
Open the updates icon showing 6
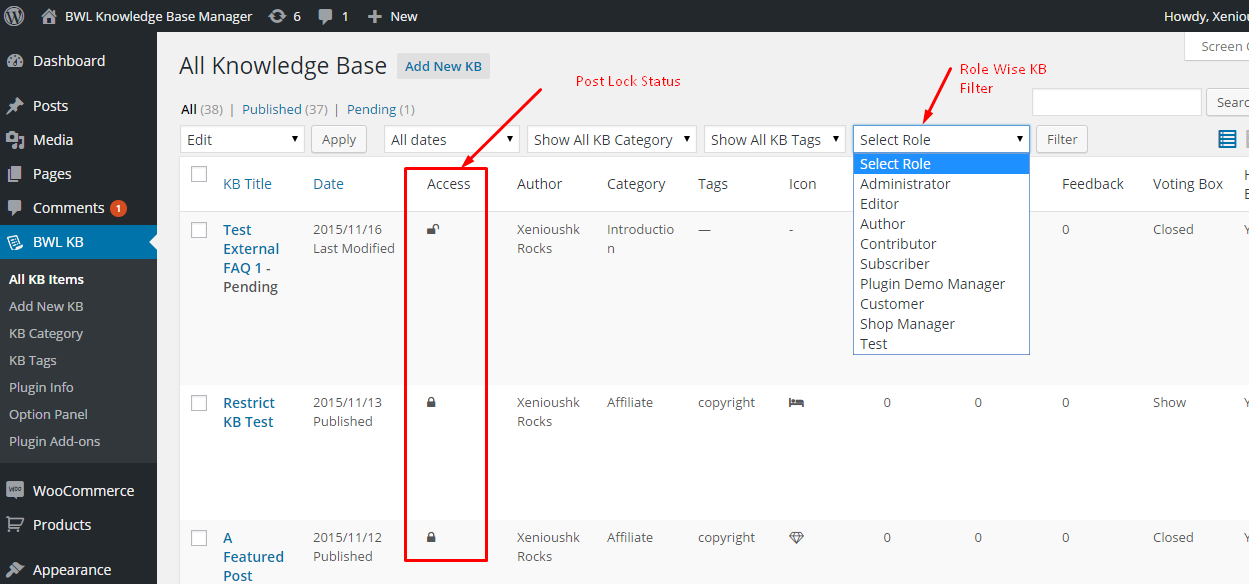[x=275, y=16]
